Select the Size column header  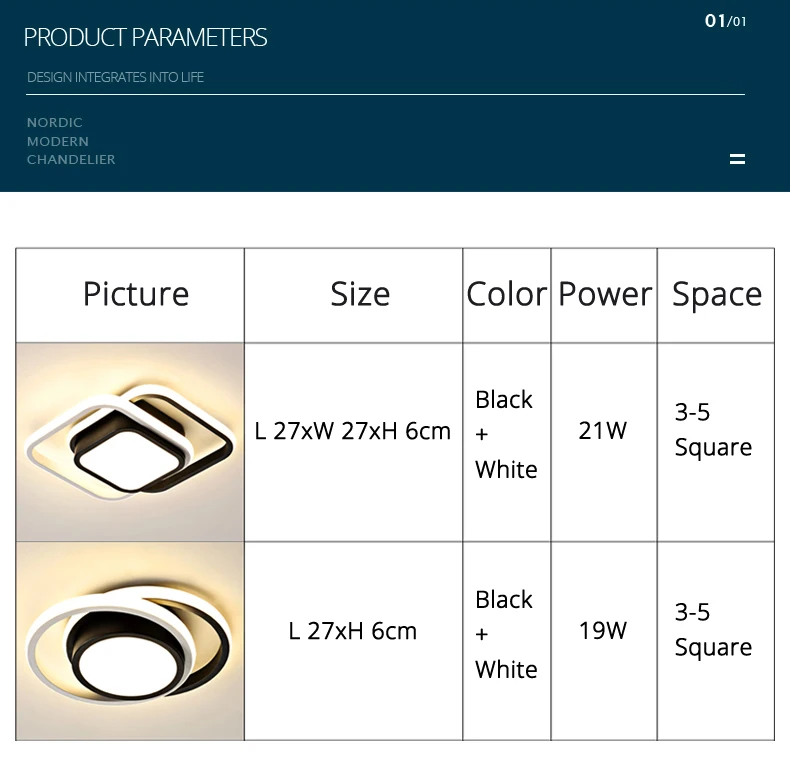point(360,294)
